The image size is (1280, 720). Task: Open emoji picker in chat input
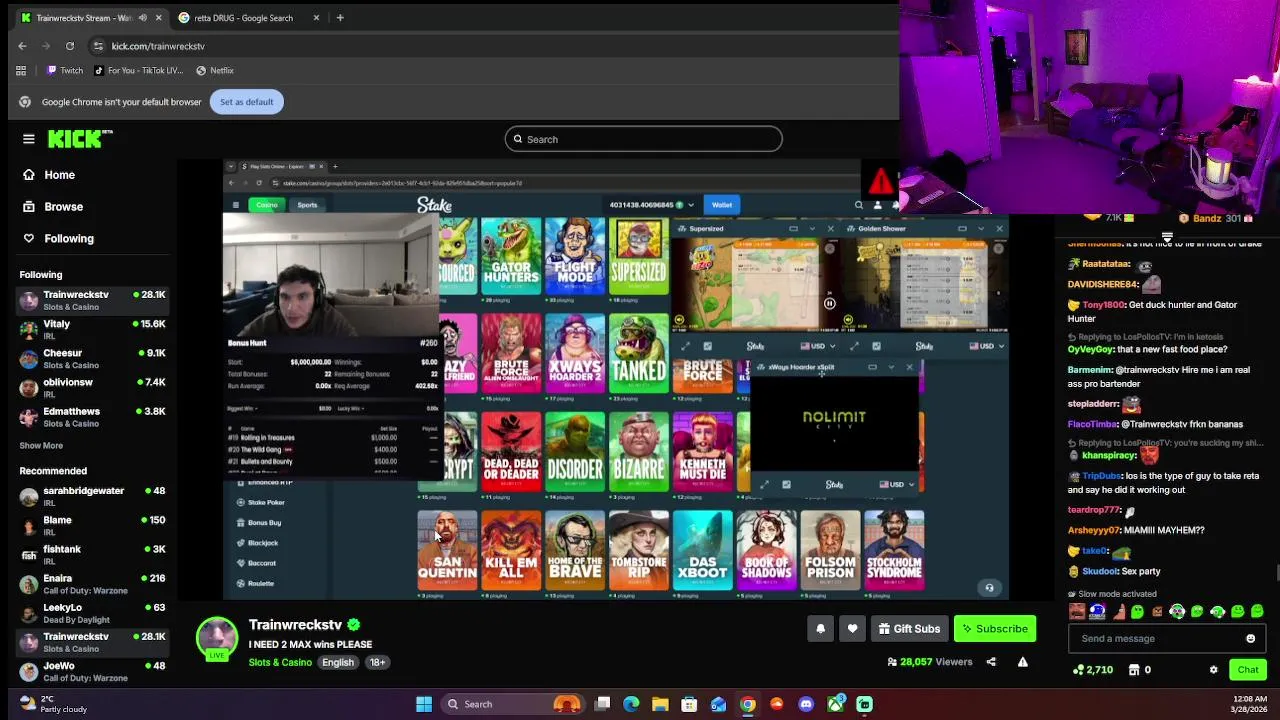tap(1250, 639)
